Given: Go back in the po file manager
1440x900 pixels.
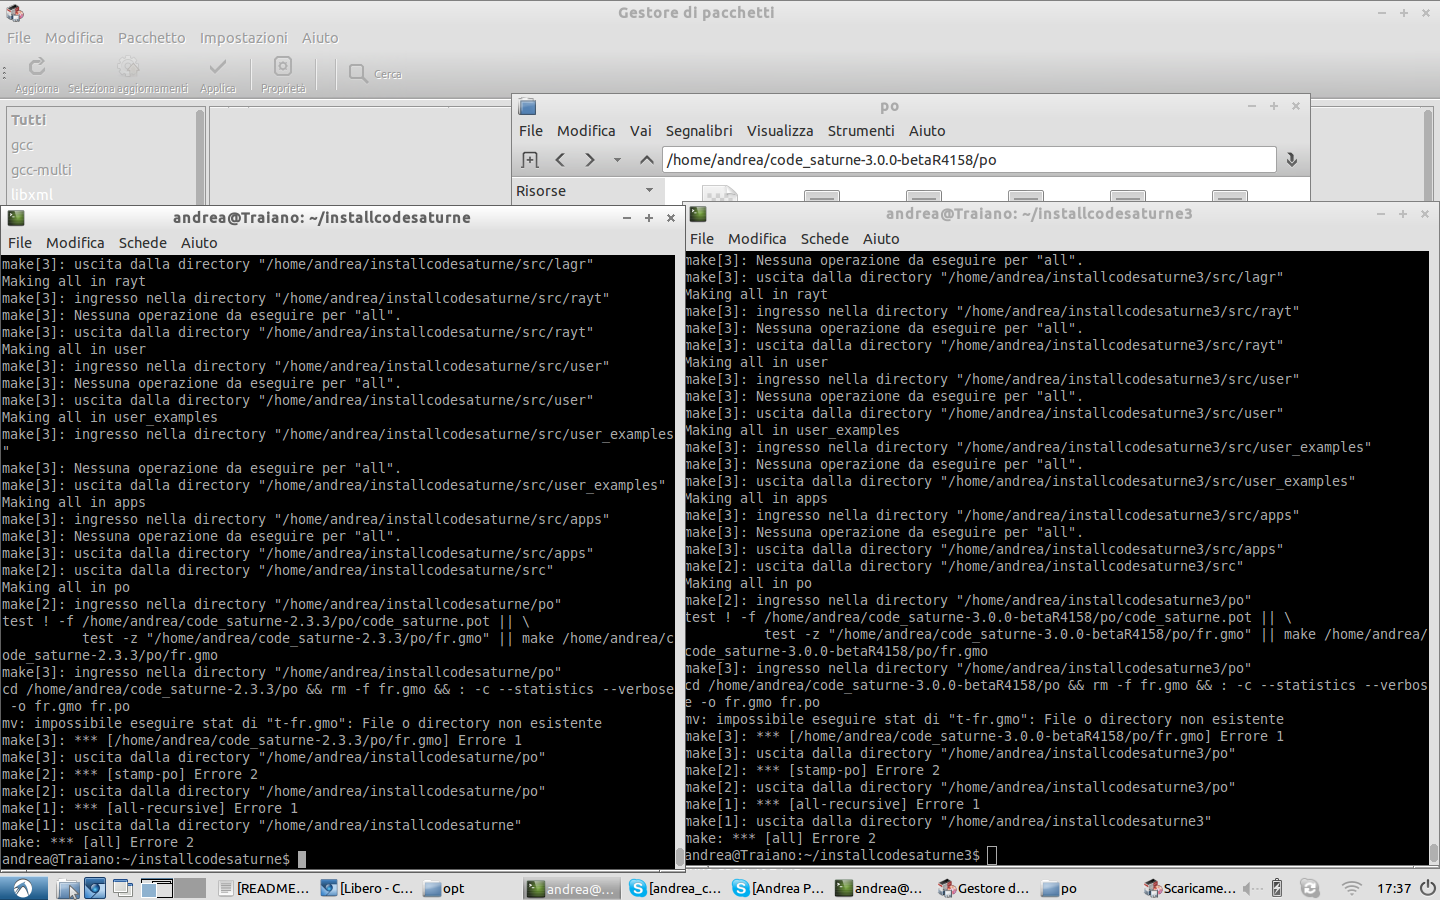Looking at the screenshot, I should pos(560,160).
